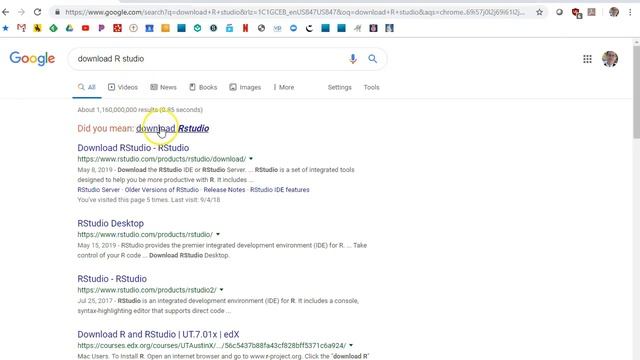Go back using the browser back arrow

(6, 12)
